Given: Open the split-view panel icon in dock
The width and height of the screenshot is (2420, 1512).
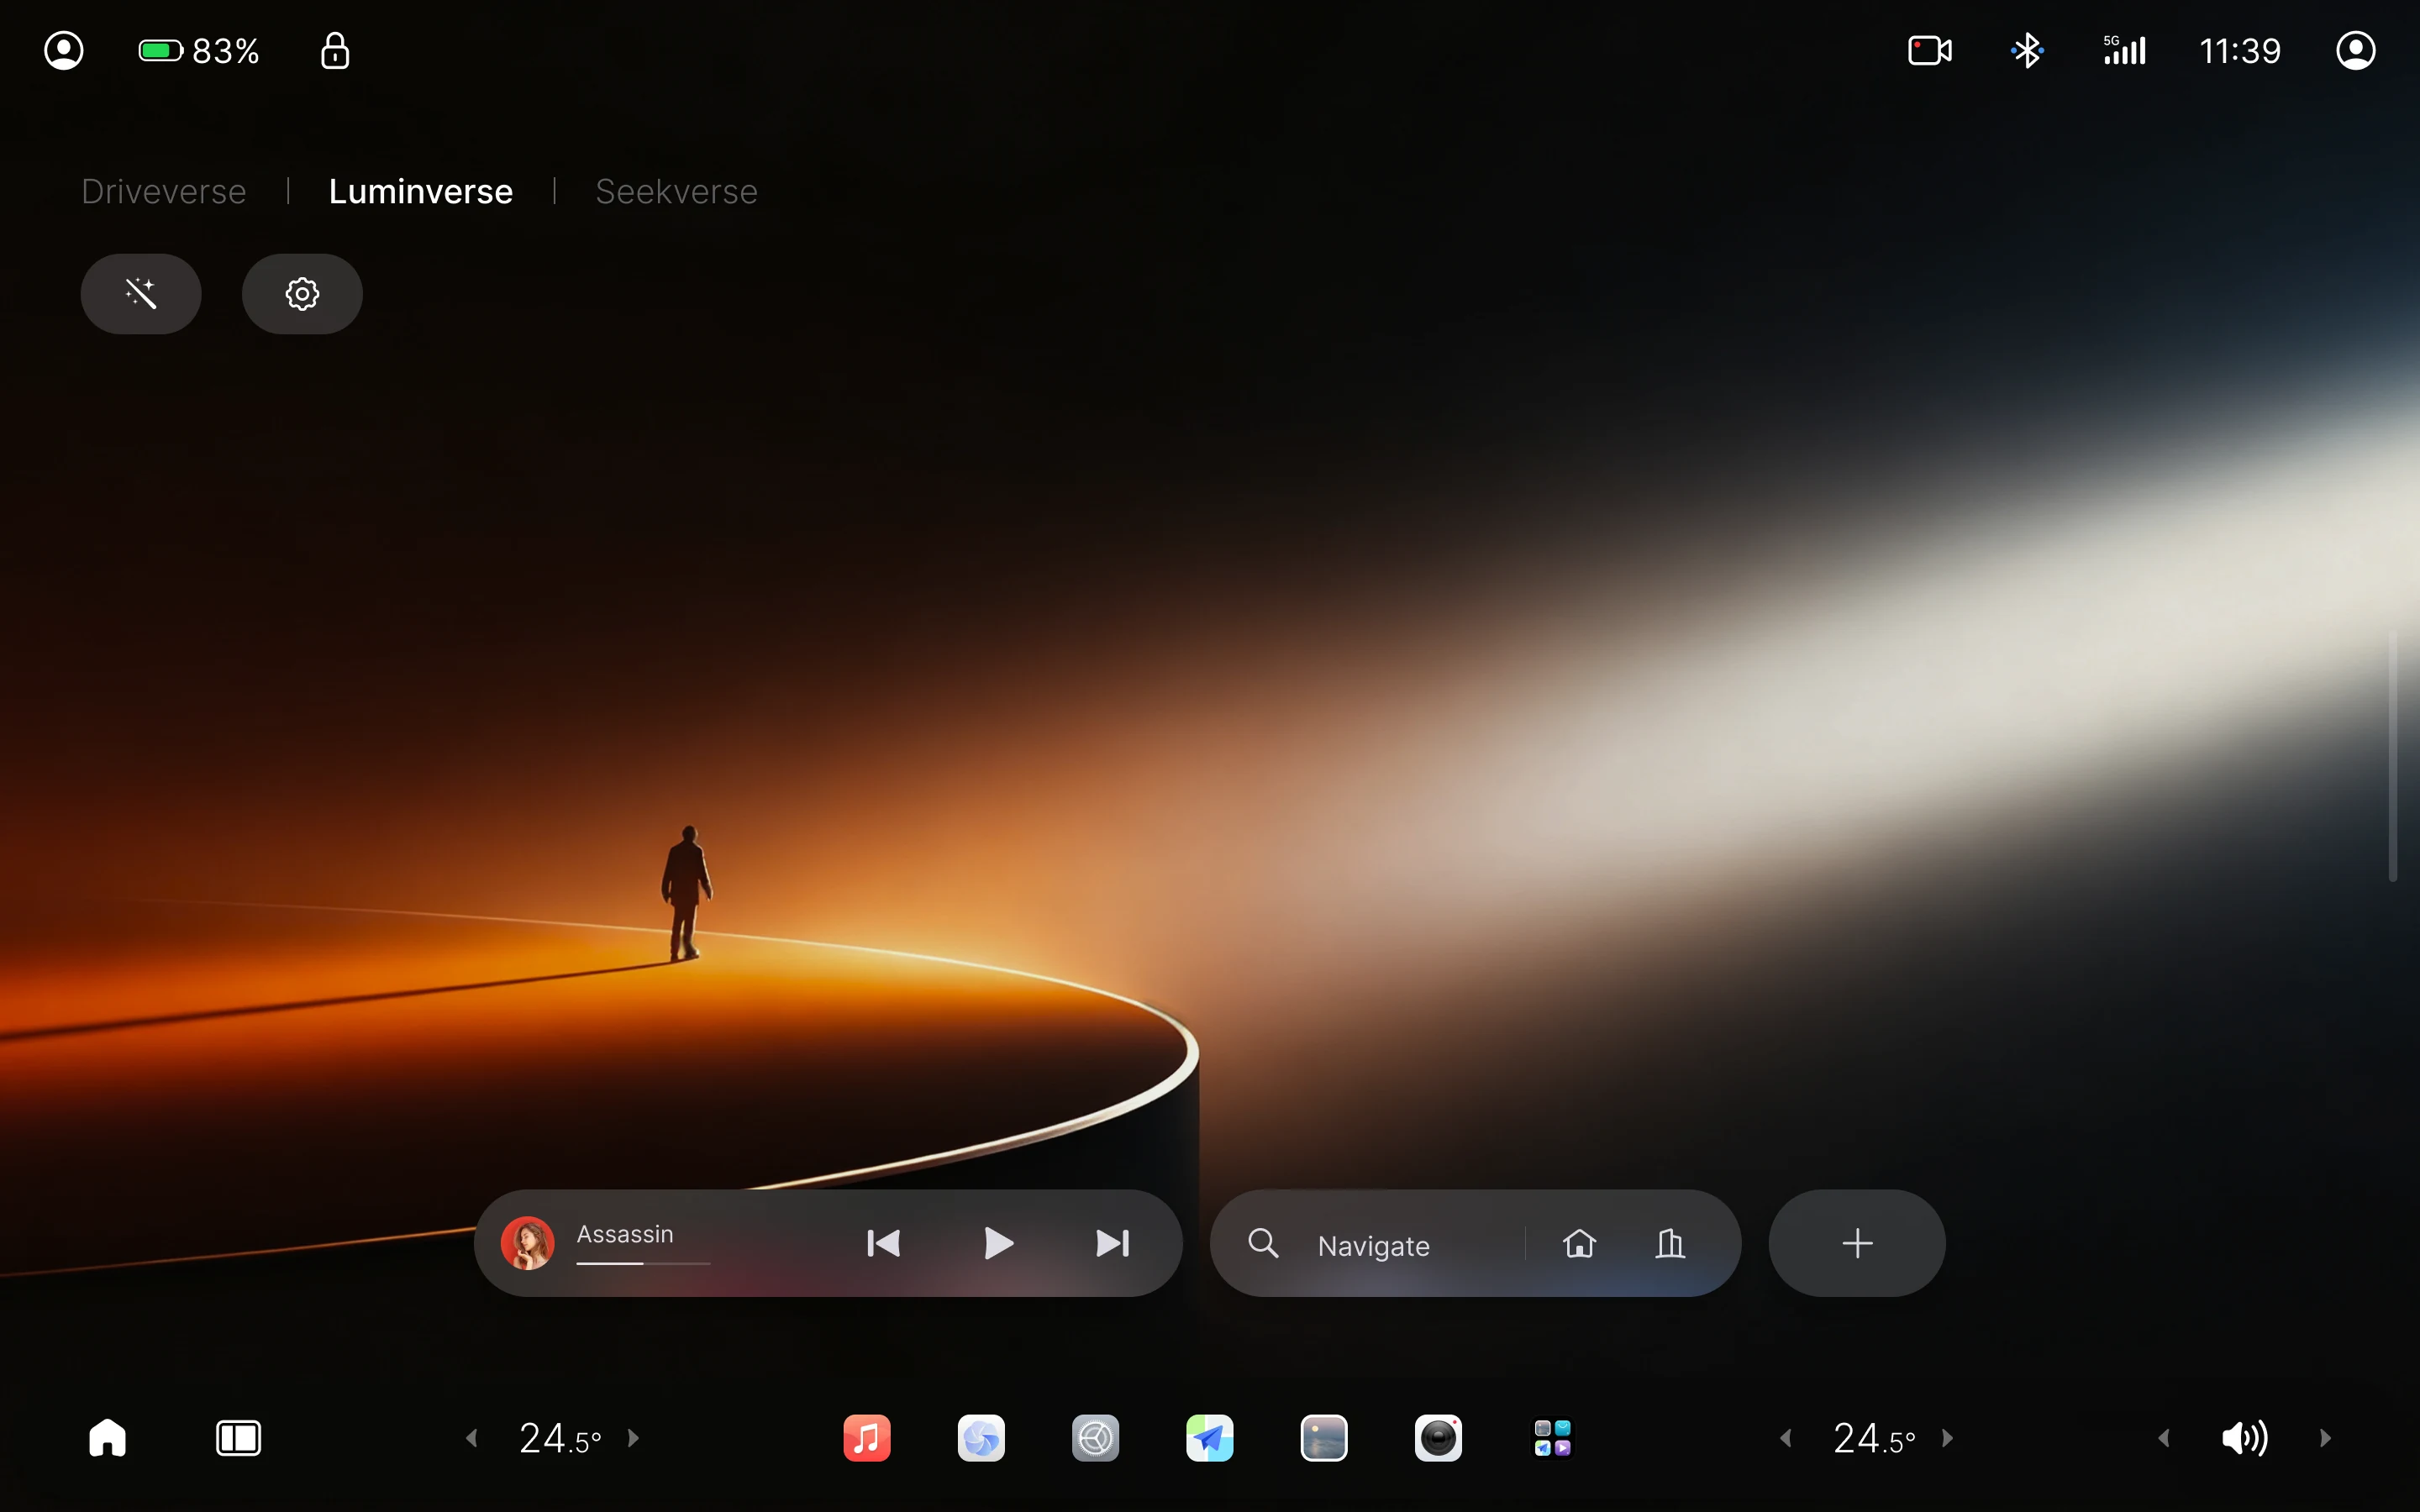Looking at the screenshot, I should tap(238, 1438).
